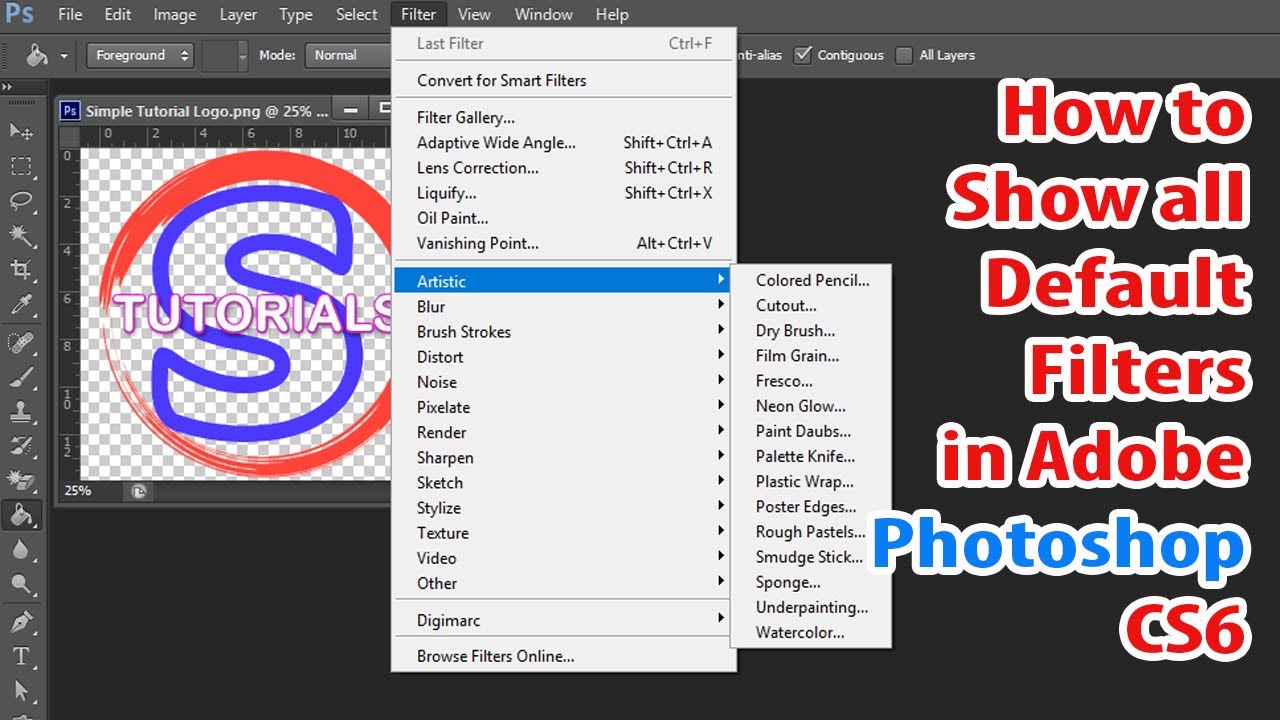Open the Edit menu
Viewport: 1280px width, 720px height.
(118, 14)
